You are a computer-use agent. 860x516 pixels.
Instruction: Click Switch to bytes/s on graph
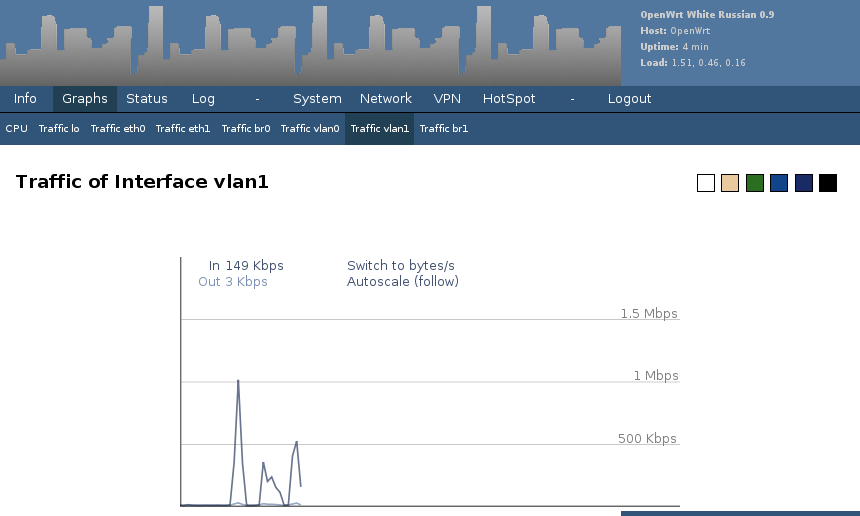point(400,266)
